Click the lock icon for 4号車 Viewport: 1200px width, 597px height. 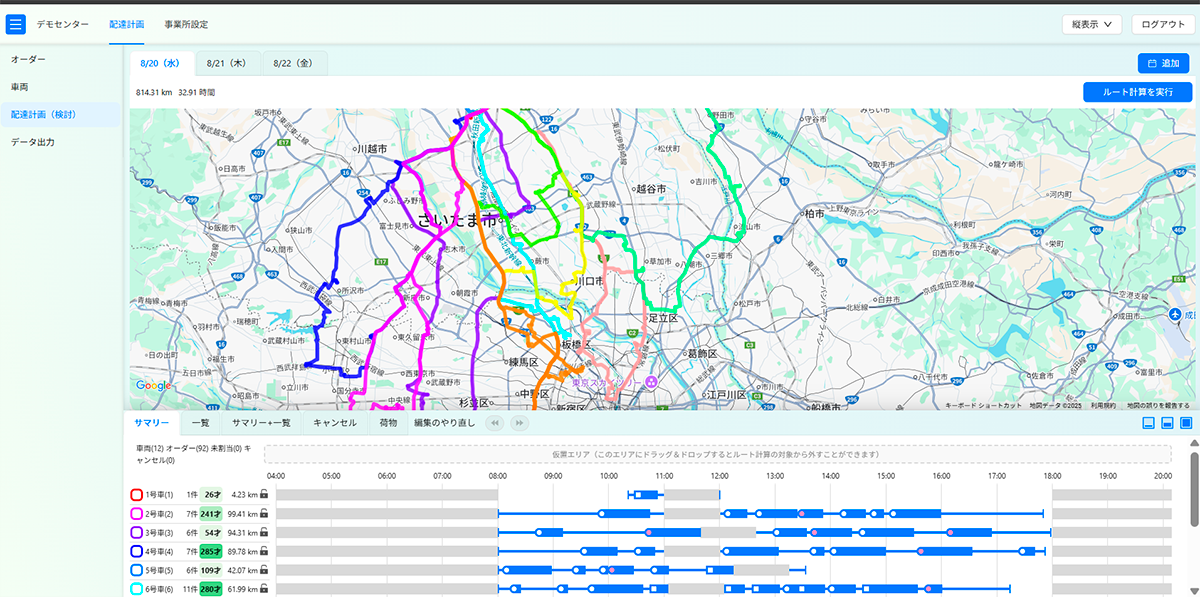pos(264,551)
